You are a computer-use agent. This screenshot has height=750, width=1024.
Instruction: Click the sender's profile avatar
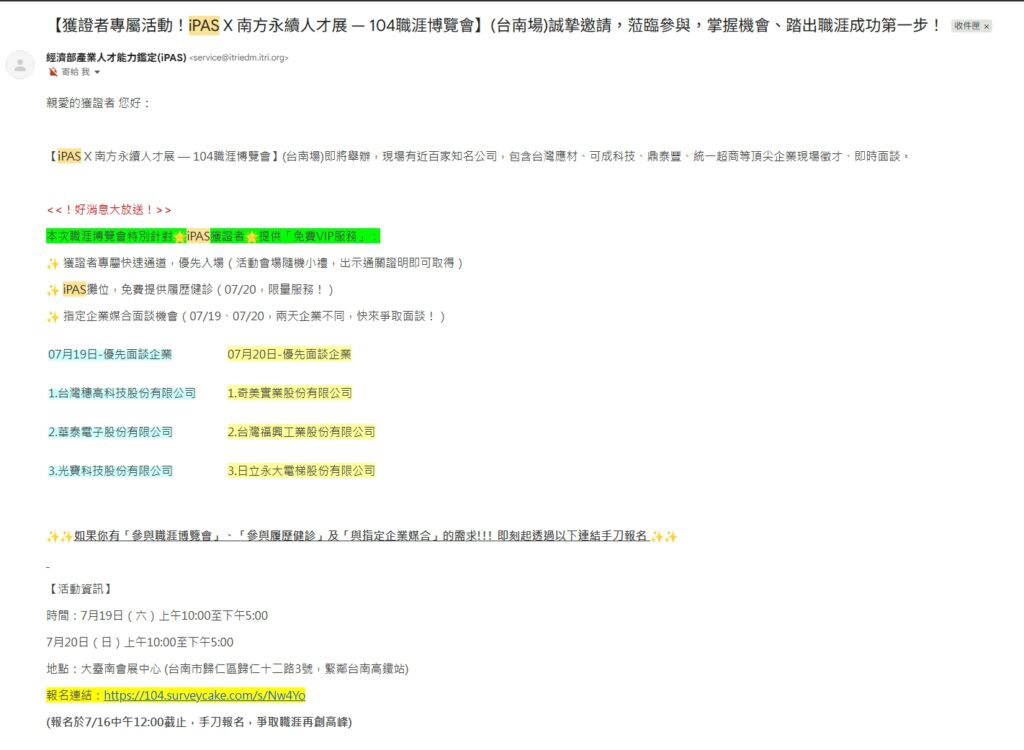click(20, 66)
